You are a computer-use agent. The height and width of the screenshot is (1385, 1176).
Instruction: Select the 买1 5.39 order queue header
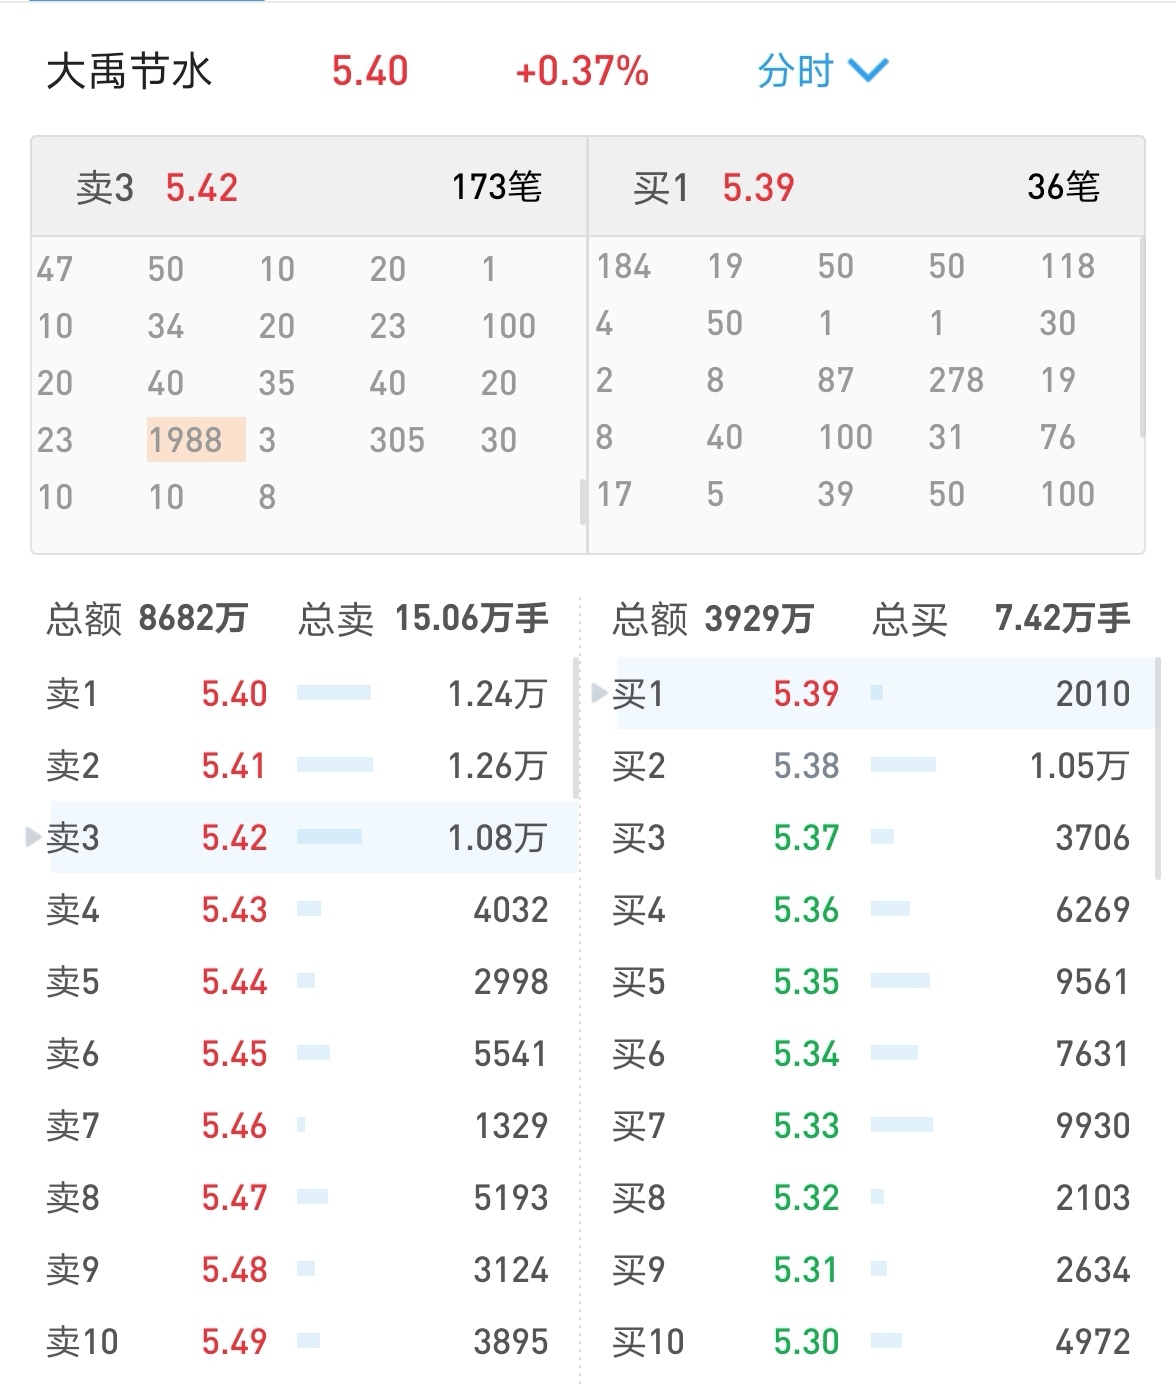pyautogui.click(x=866, y=187)
